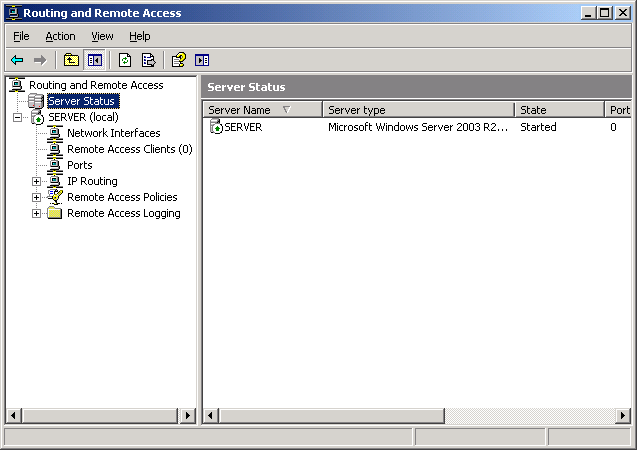This screenshot has width=637, height=450.
Task: Click the Remote Access Logging folder icon
Action: tap(54, 213)
